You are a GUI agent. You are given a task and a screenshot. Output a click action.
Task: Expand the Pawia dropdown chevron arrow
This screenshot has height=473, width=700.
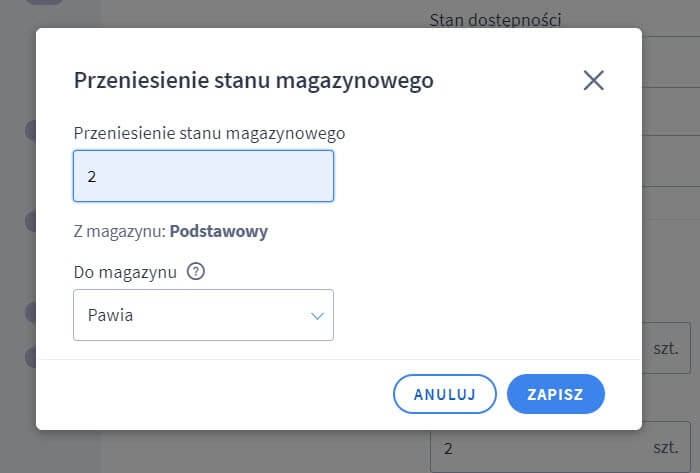click(317, 316)
